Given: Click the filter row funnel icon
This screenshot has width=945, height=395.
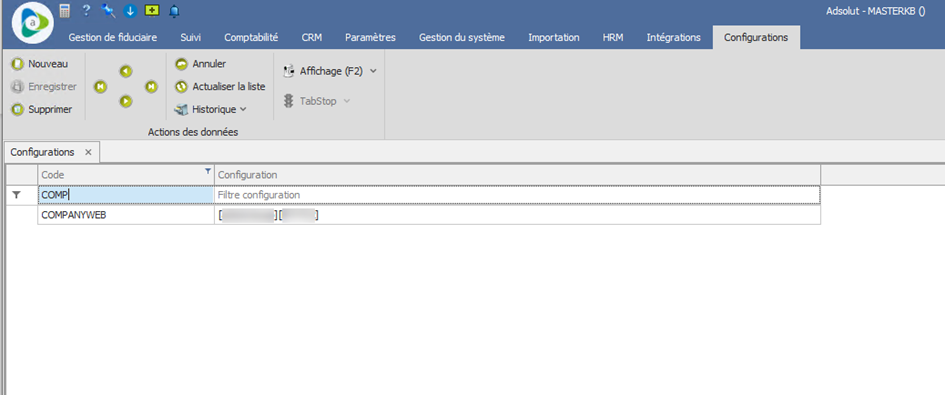Looking at the screenshot, I should [17, 195].
